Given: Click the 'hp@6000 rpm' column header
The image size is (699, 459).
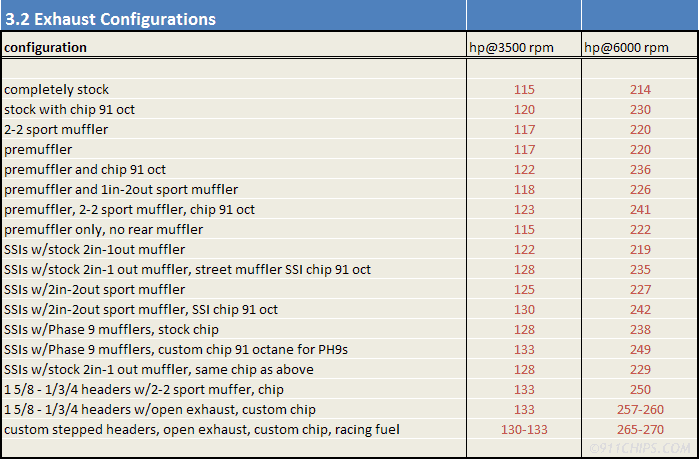Looking at the screenshot, I should click(626, 47).
